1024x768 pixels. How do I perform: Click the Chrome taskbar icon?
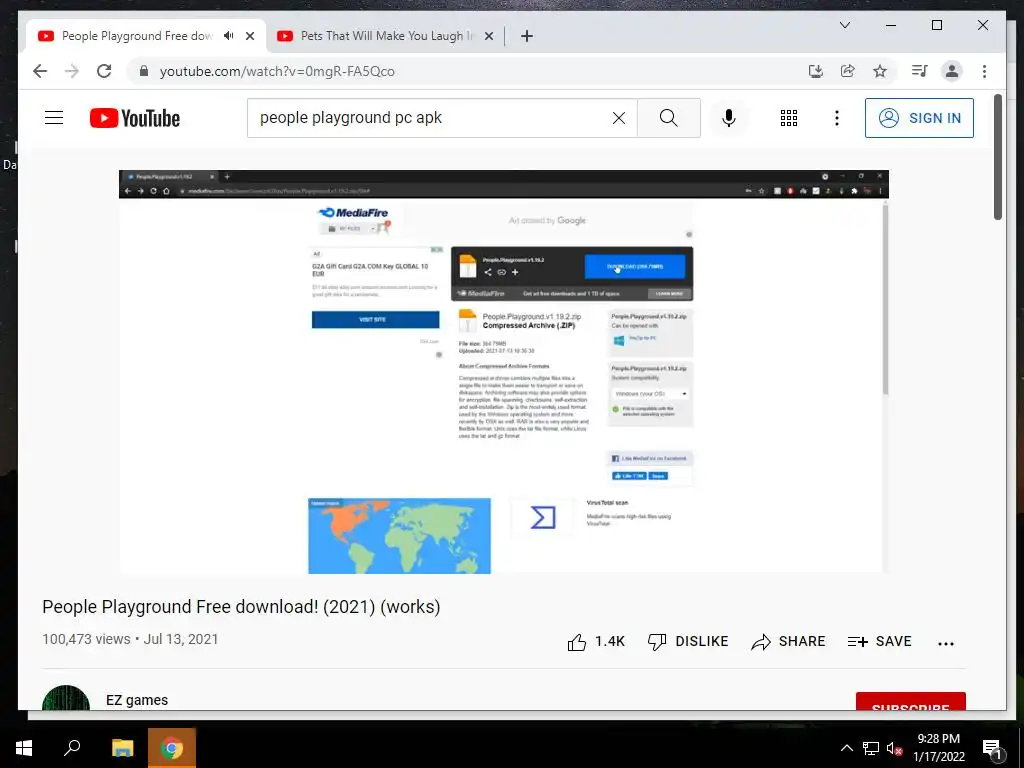coord(172,748)
